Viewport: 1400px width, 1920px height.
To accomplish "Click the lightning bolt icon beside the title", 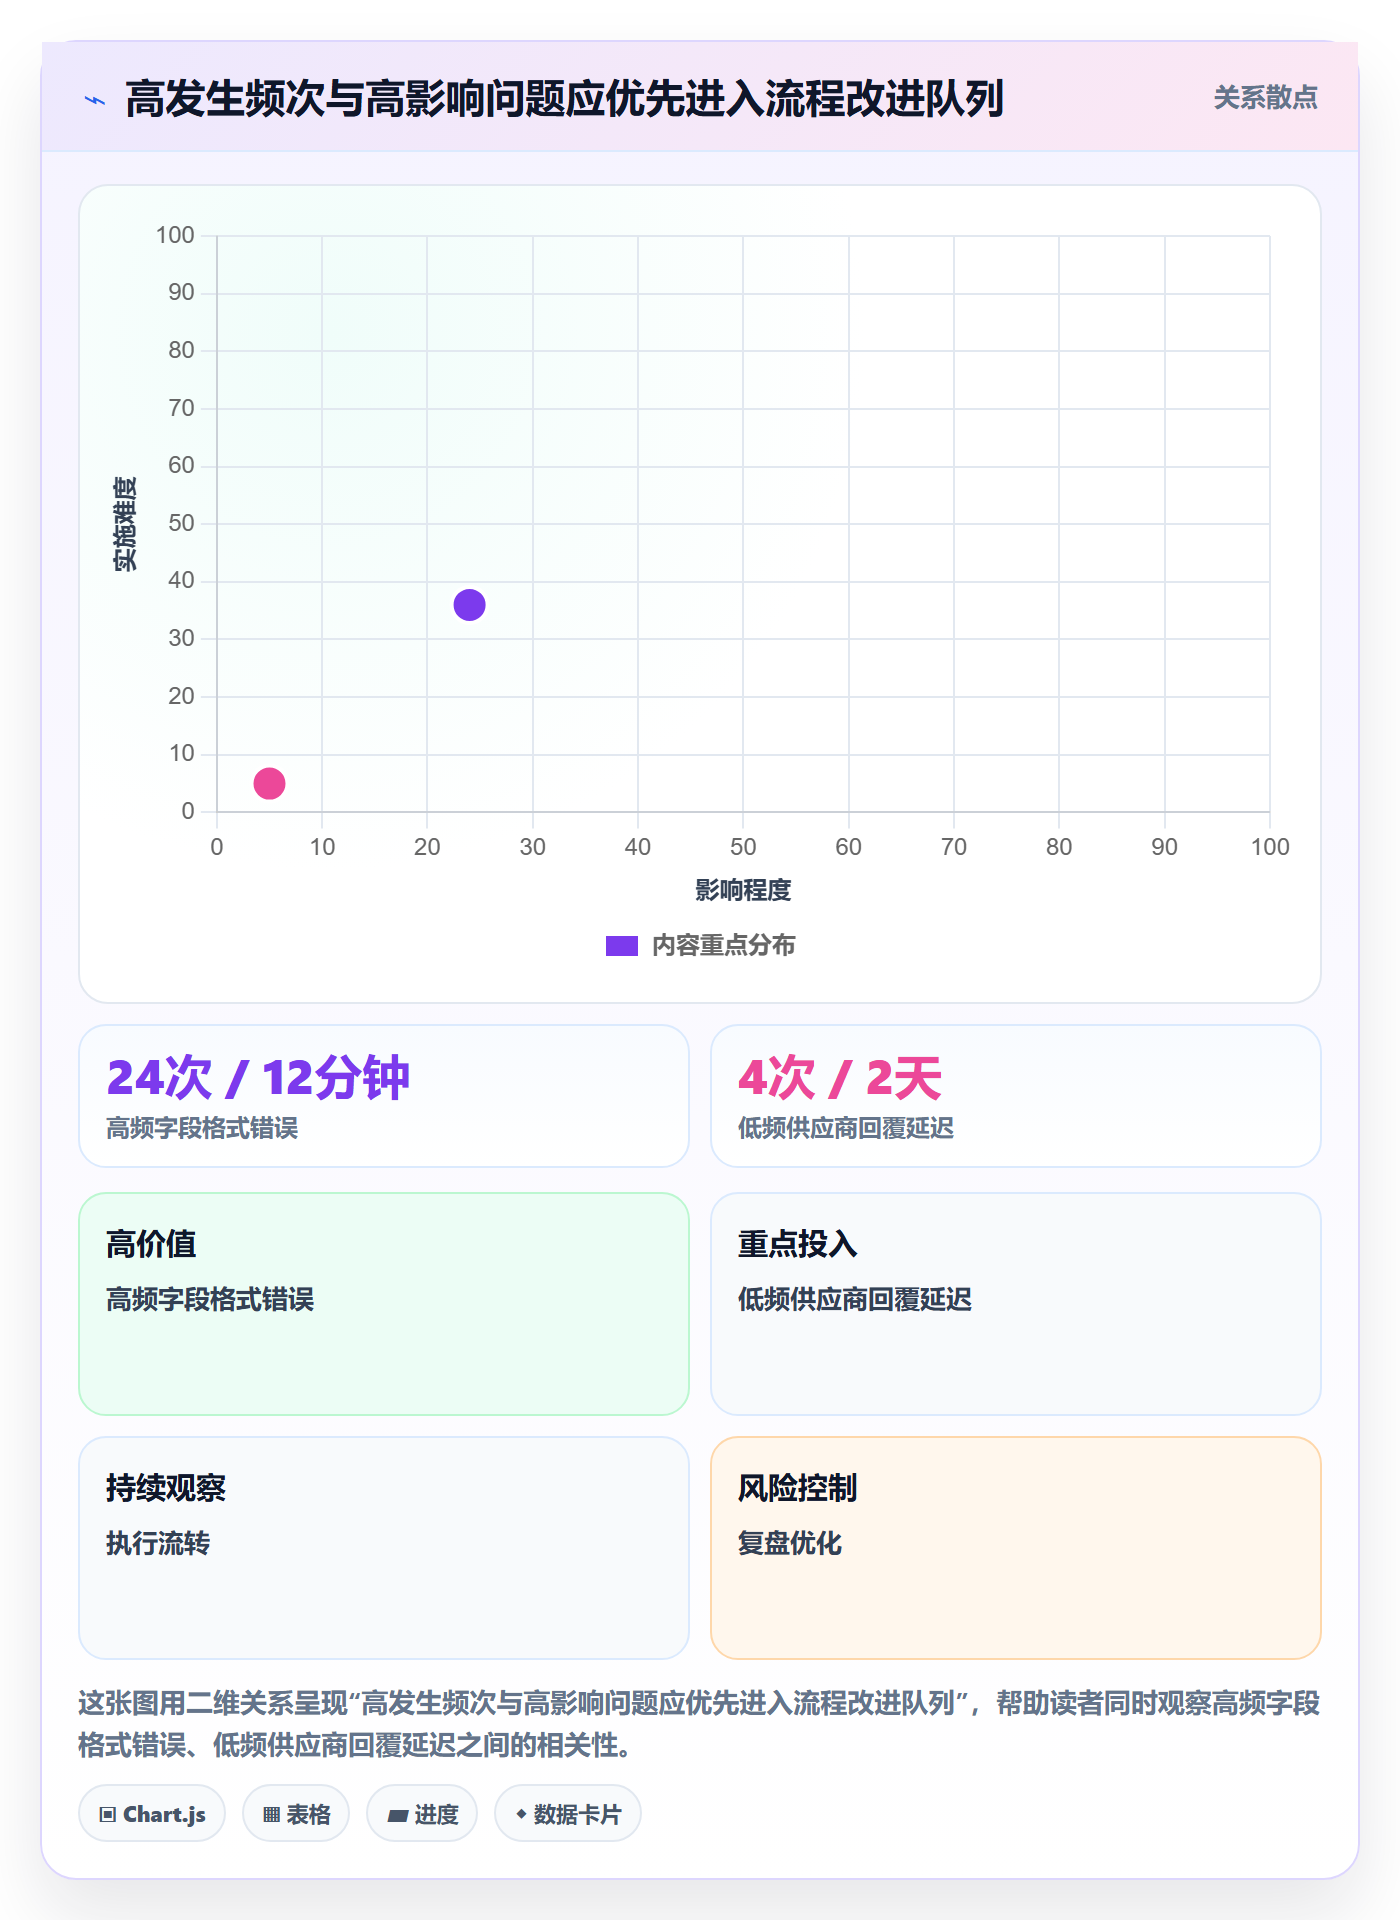I will click(x=95, y=100).
